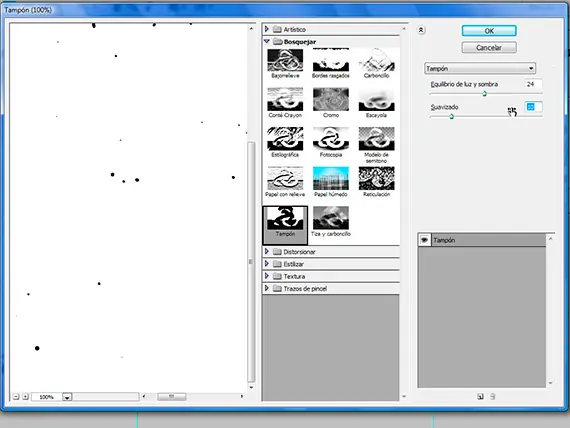Collapse the Bosquejar filter folder

(267, 41)
